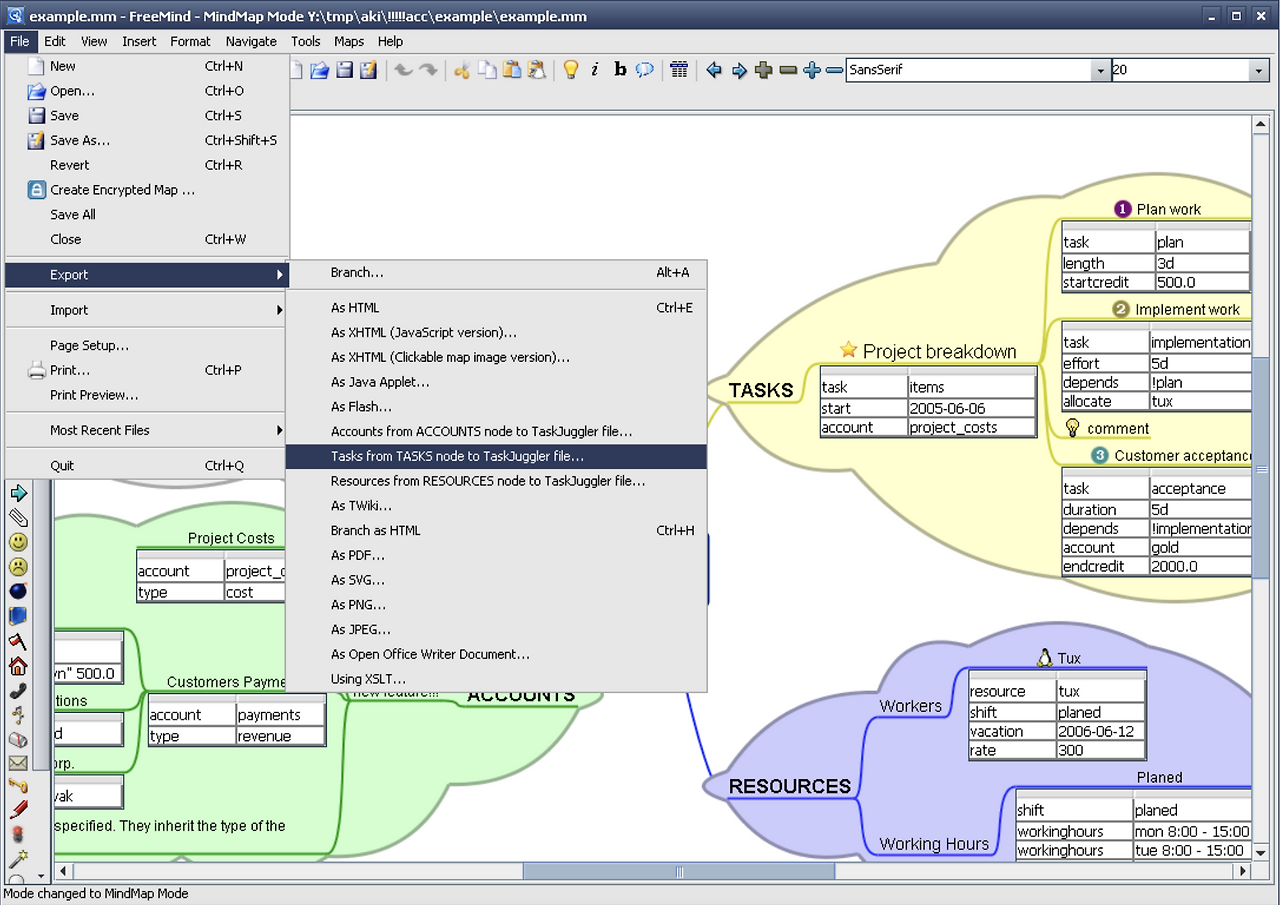This screenshot has height=905, width=1280.
Task: Add the sad face icon to node
Action: click(18, 567)
